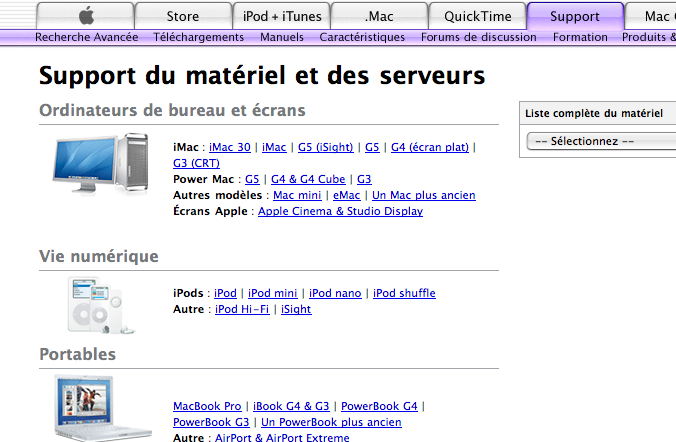Viewport: 676px width, 442px height.
Task: Open Téléchargements in the sub-navigation
Action: (198, 37)
